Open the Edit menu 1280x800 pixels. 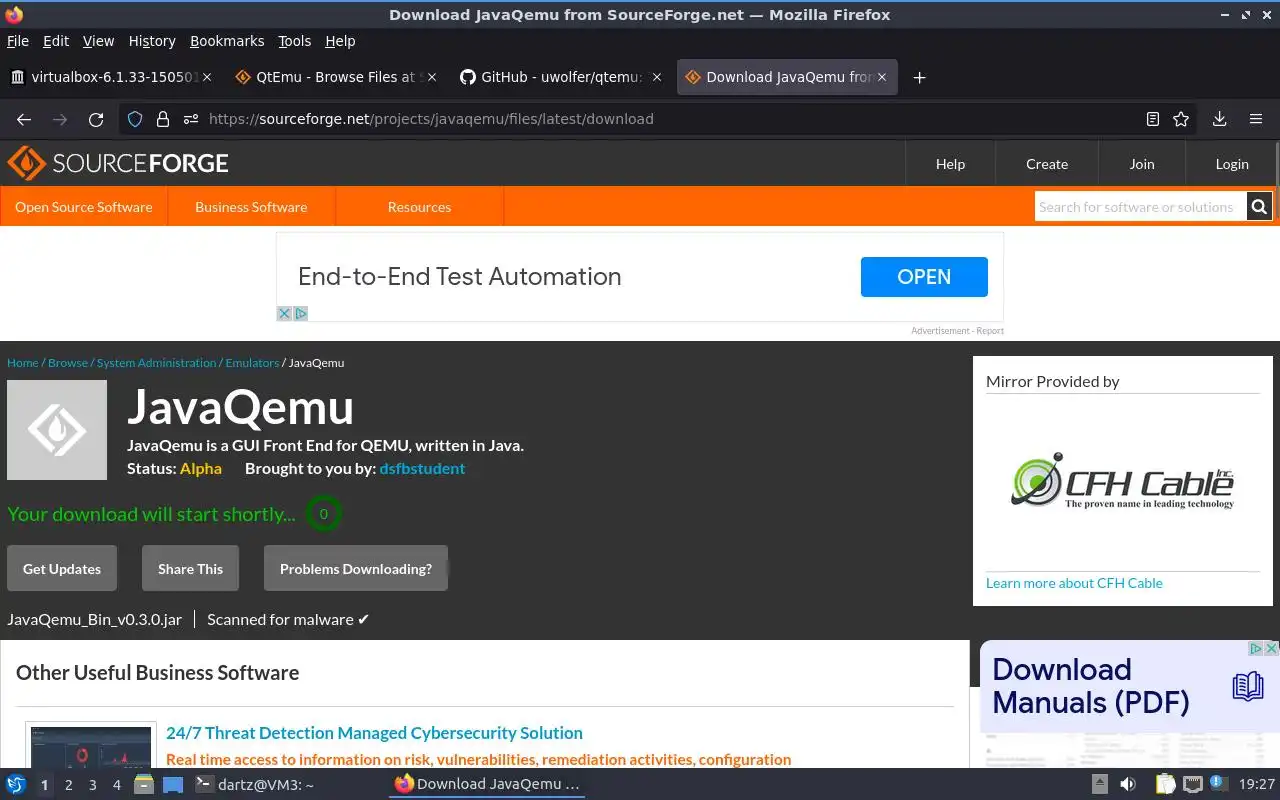point(56,41)
